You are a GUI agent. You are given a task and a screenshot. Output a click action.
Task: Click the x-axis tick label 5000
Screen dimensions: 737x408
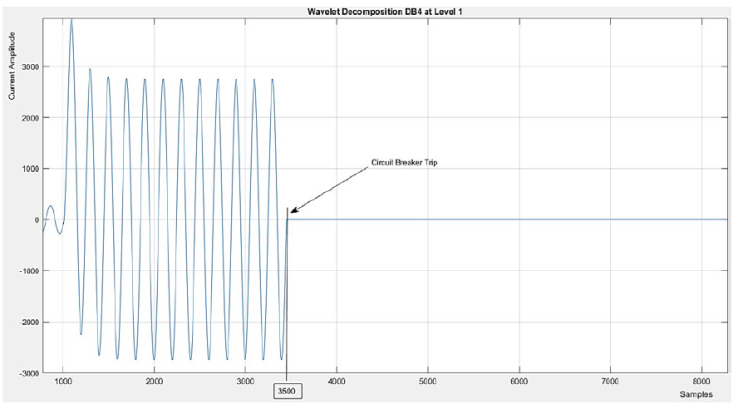pyautogui.click(x=428, y=382)
